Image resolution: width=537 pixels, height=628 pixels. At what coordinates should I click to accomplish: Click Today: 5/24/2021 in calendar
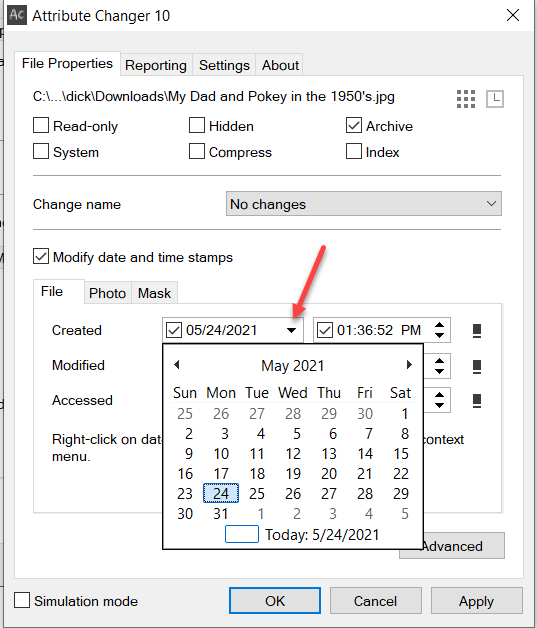point(322,535)
